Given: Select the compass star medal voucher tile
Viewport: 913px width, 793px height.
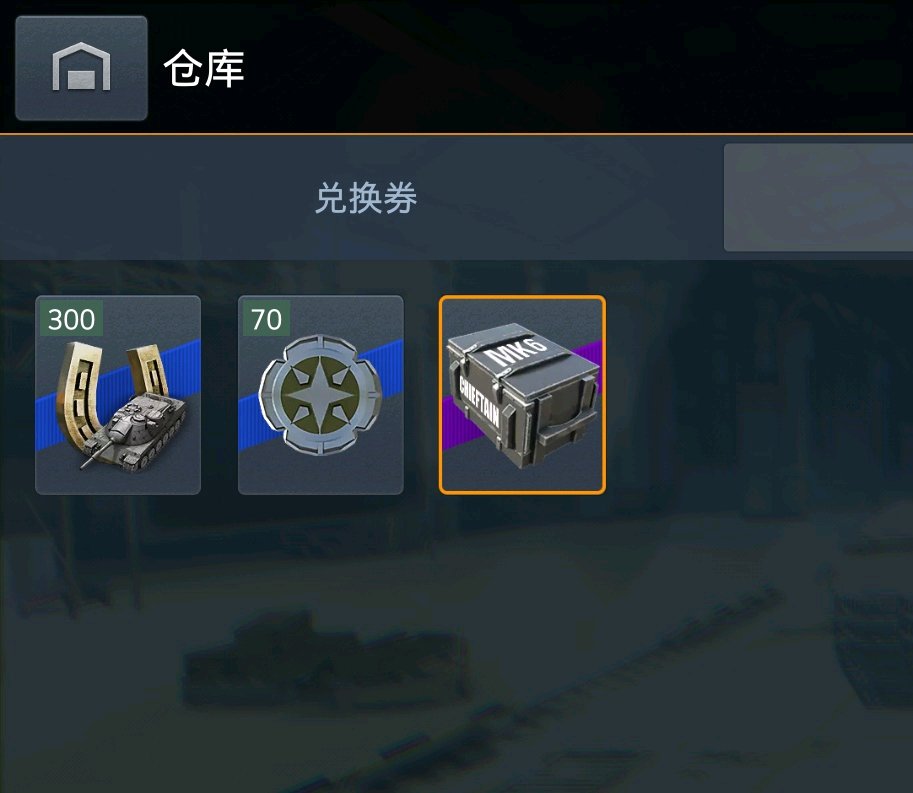Looking at the screenshot, I should (321, 395).
